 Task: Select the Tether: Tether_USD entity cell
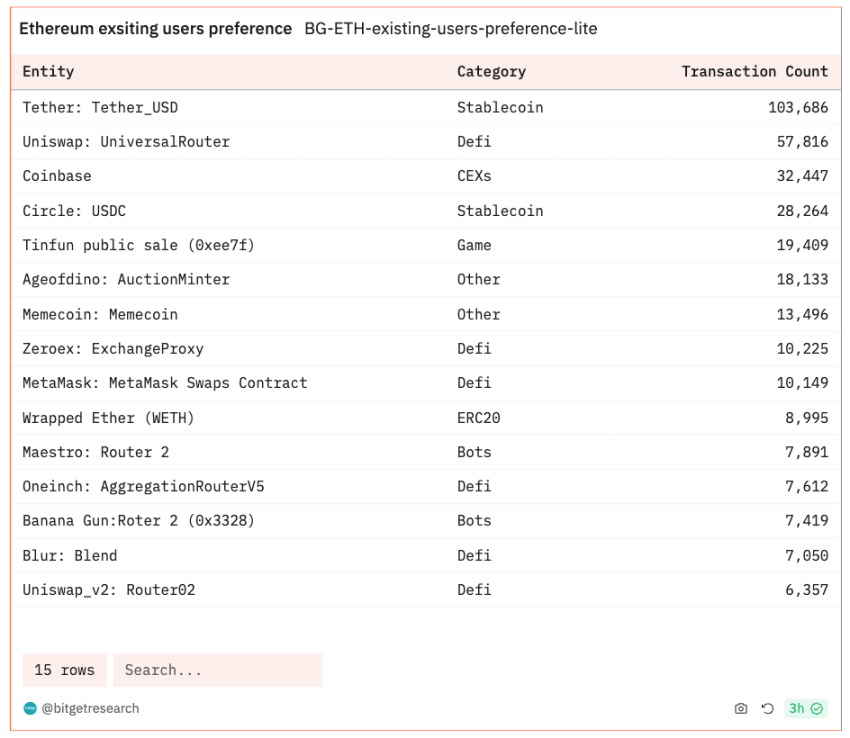tap(100, 107)
